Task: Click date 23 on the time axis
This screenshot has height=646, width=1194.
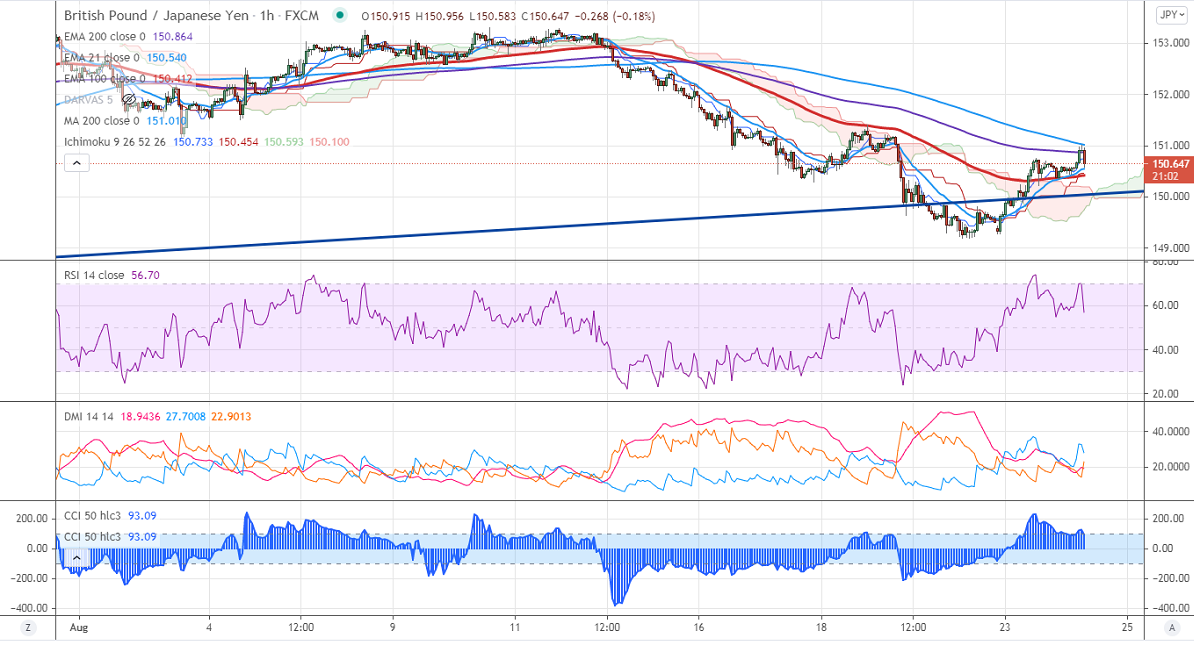Action: tap(1005, 628)
